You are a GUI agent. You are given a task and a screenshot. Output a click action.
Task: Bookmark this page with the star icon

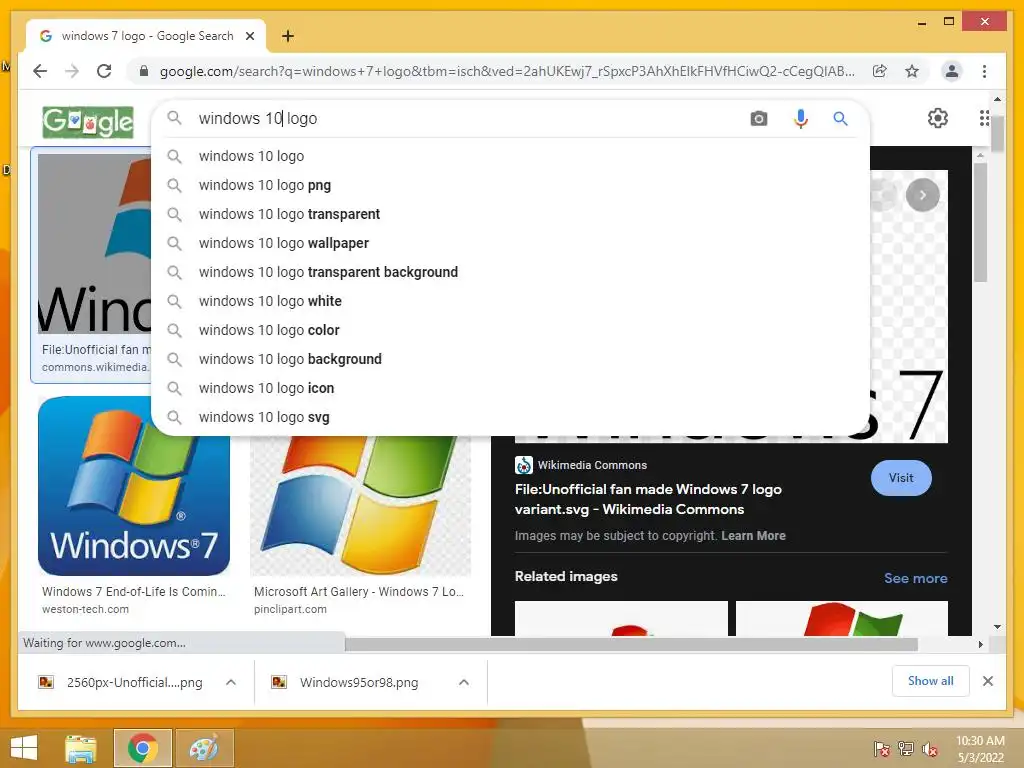(x=912, y=71)
